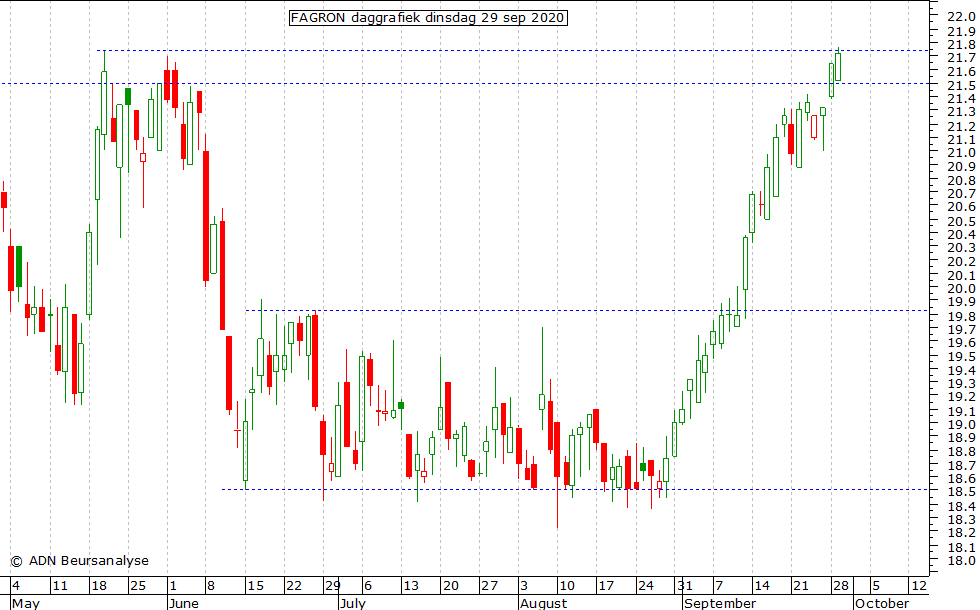Select the August month label
The width and height of the screenshot is (980, 610).
click(544, 603)
